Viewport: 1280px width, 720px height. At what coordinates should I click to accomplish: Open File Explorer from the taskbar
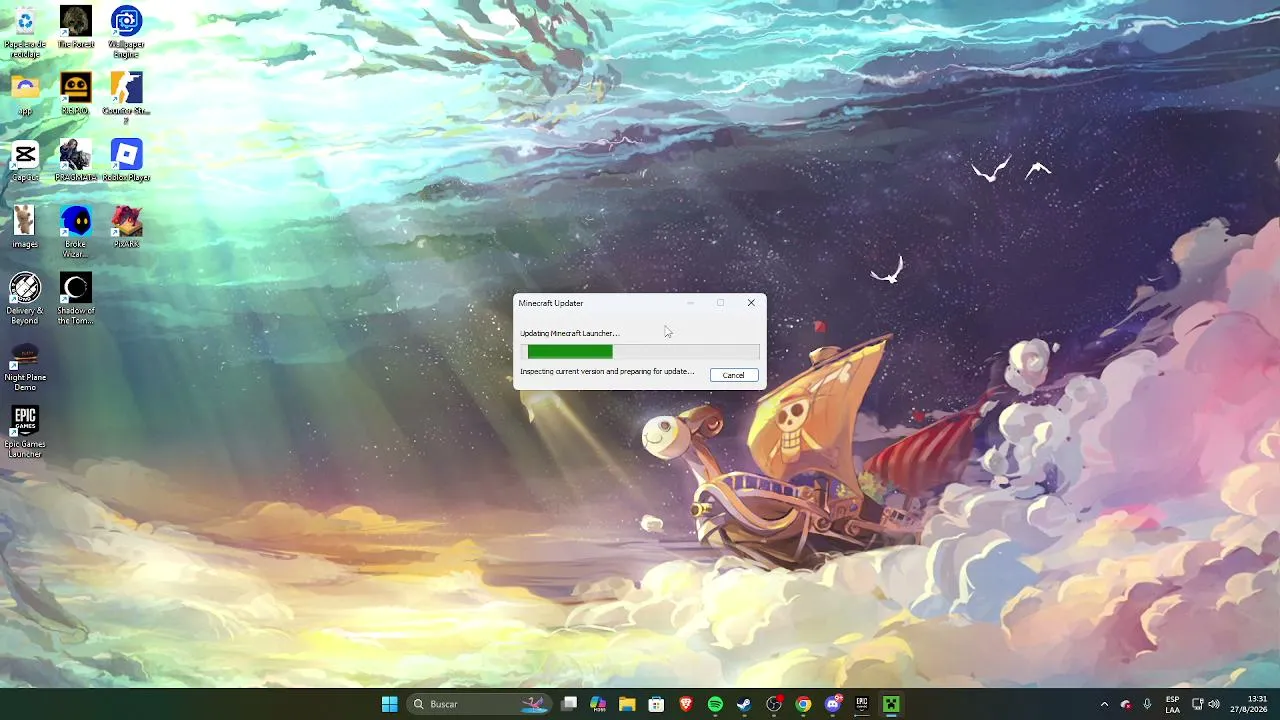point(627,704)
